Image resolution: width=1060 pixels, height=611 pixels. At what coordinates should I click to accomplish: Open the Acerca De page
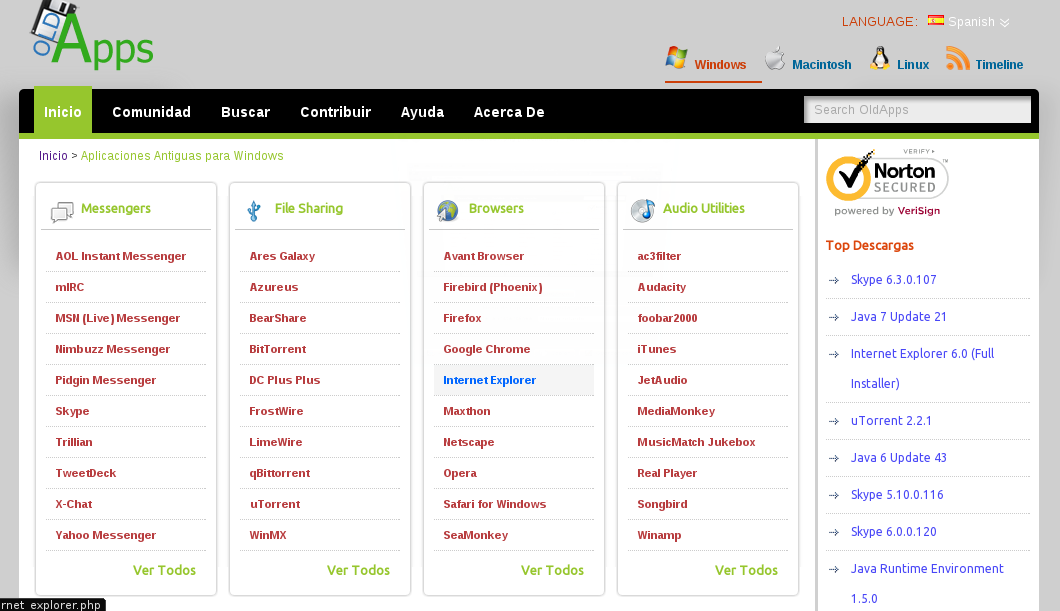point(508,112)
